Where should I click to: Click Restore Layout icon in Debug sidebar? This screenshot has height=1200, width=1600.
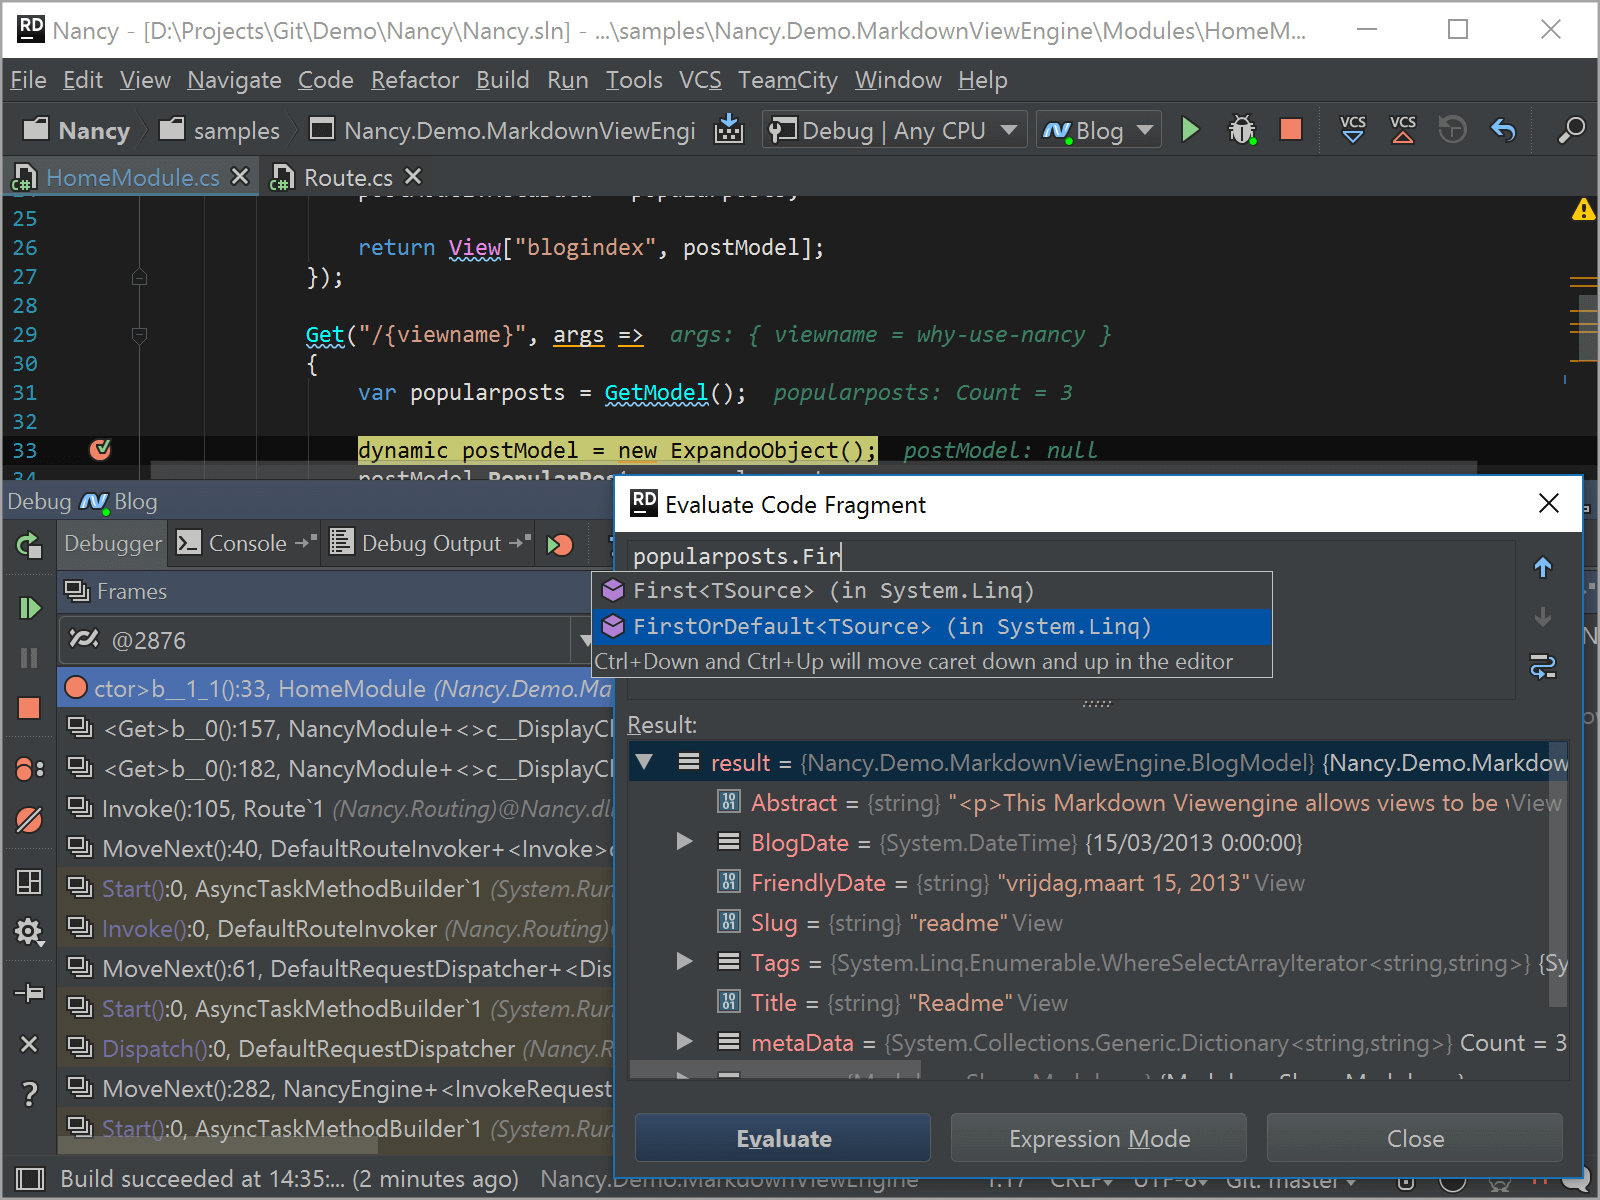coord(29,882)
